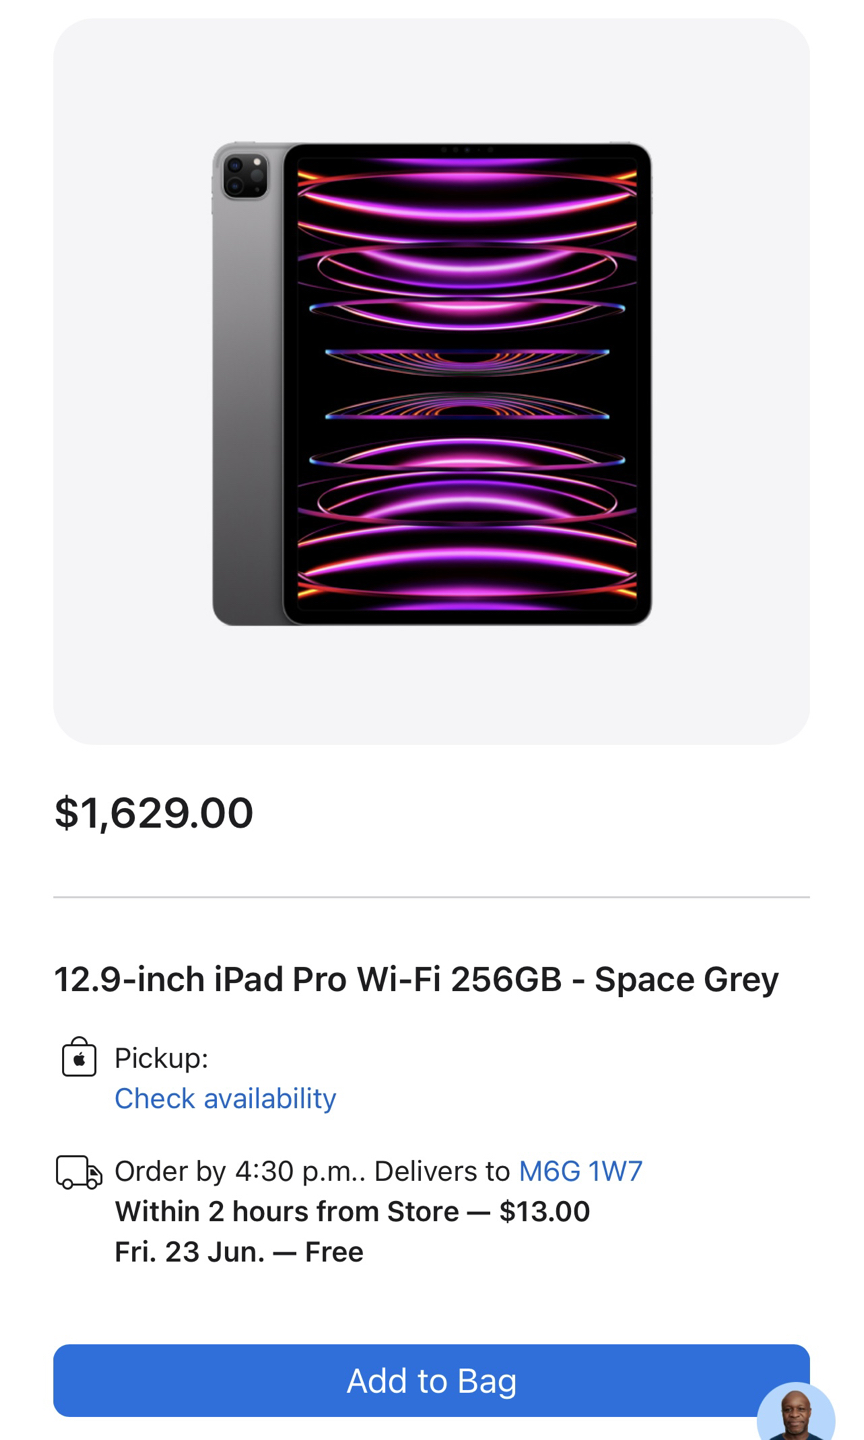Screen dimensions: 864x1440
Task: Click the delivery truck icon
Action: tap(79, 1172)
